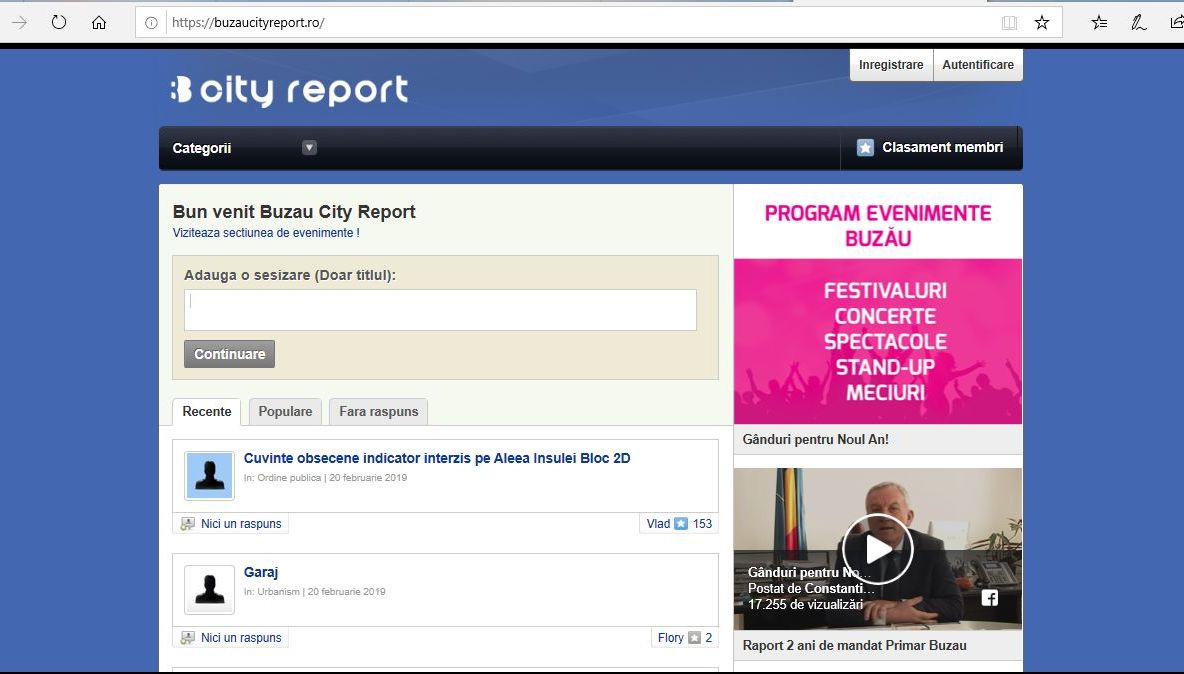
Task: Select the Recente tab
Action: point(206,411)
